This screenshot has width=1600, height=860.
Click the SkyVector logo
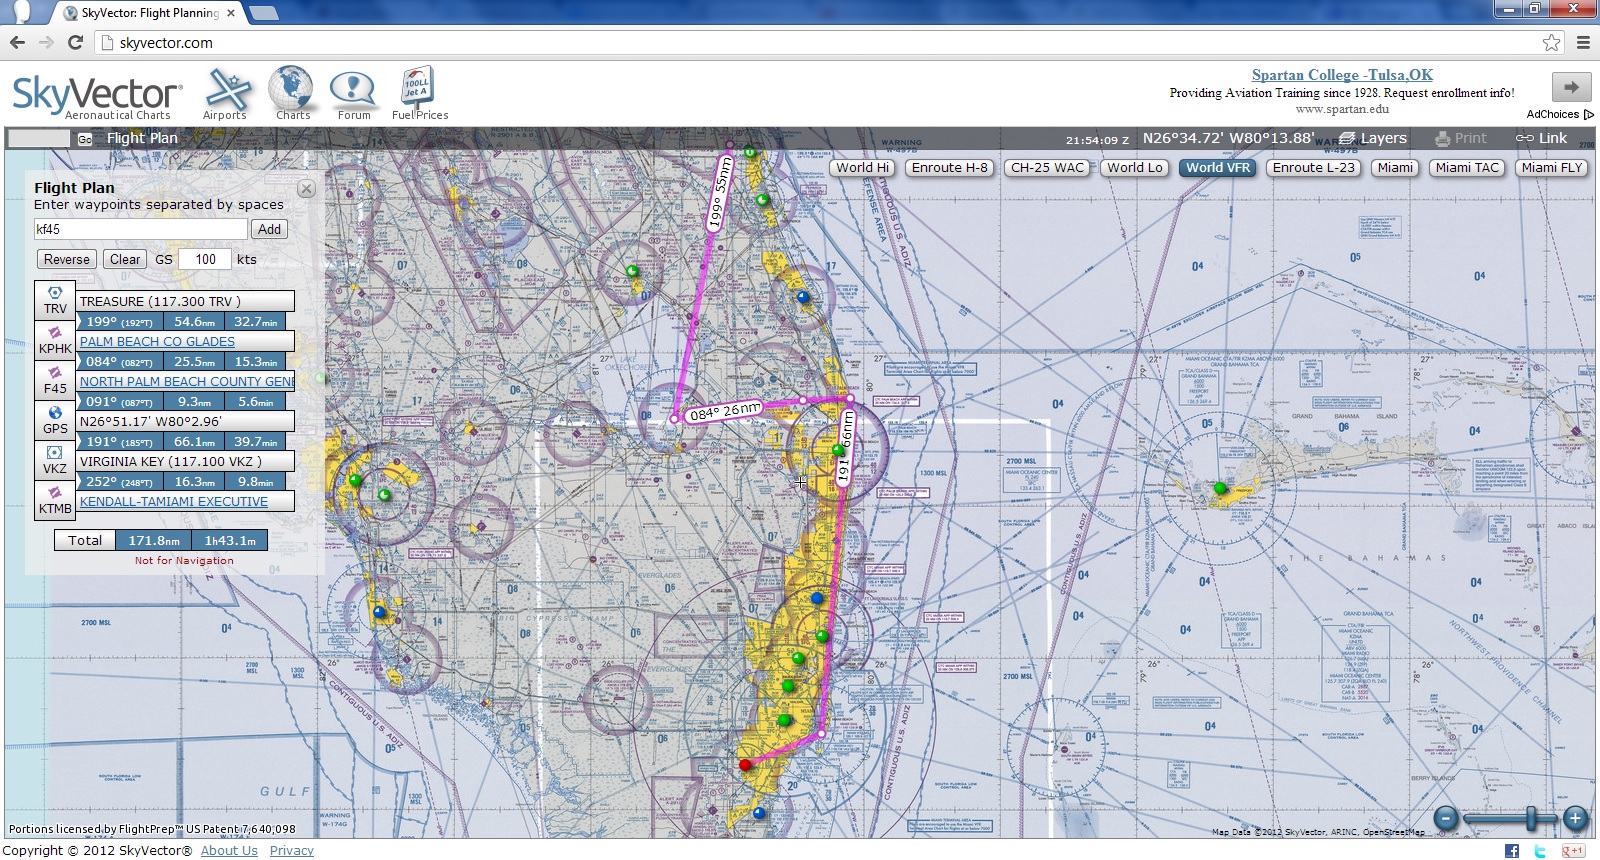(x=97, y=96)
